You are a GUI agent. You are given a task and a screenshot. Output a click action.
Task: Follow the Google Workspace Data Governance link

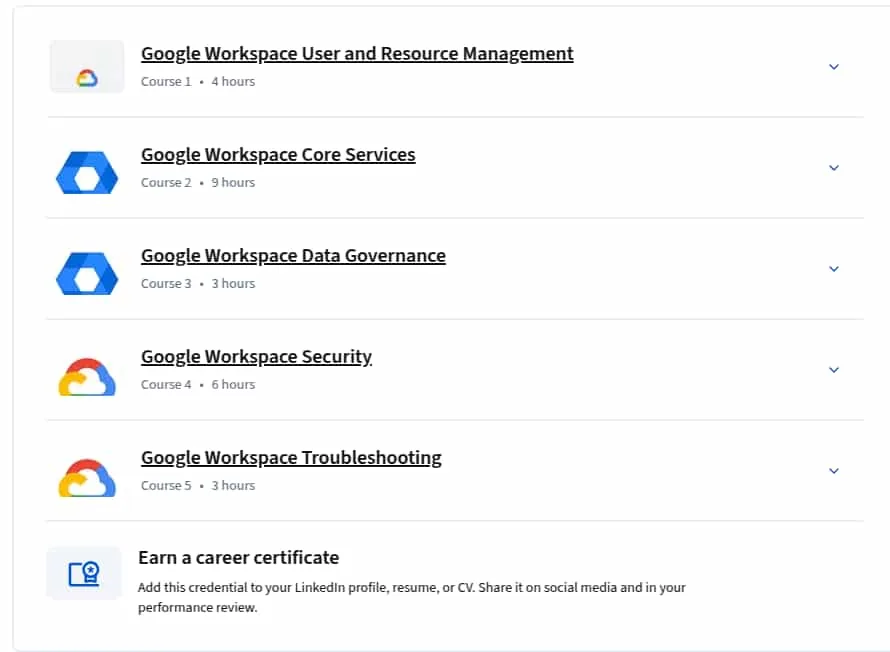pyautogui.click(x=293, y=255)
